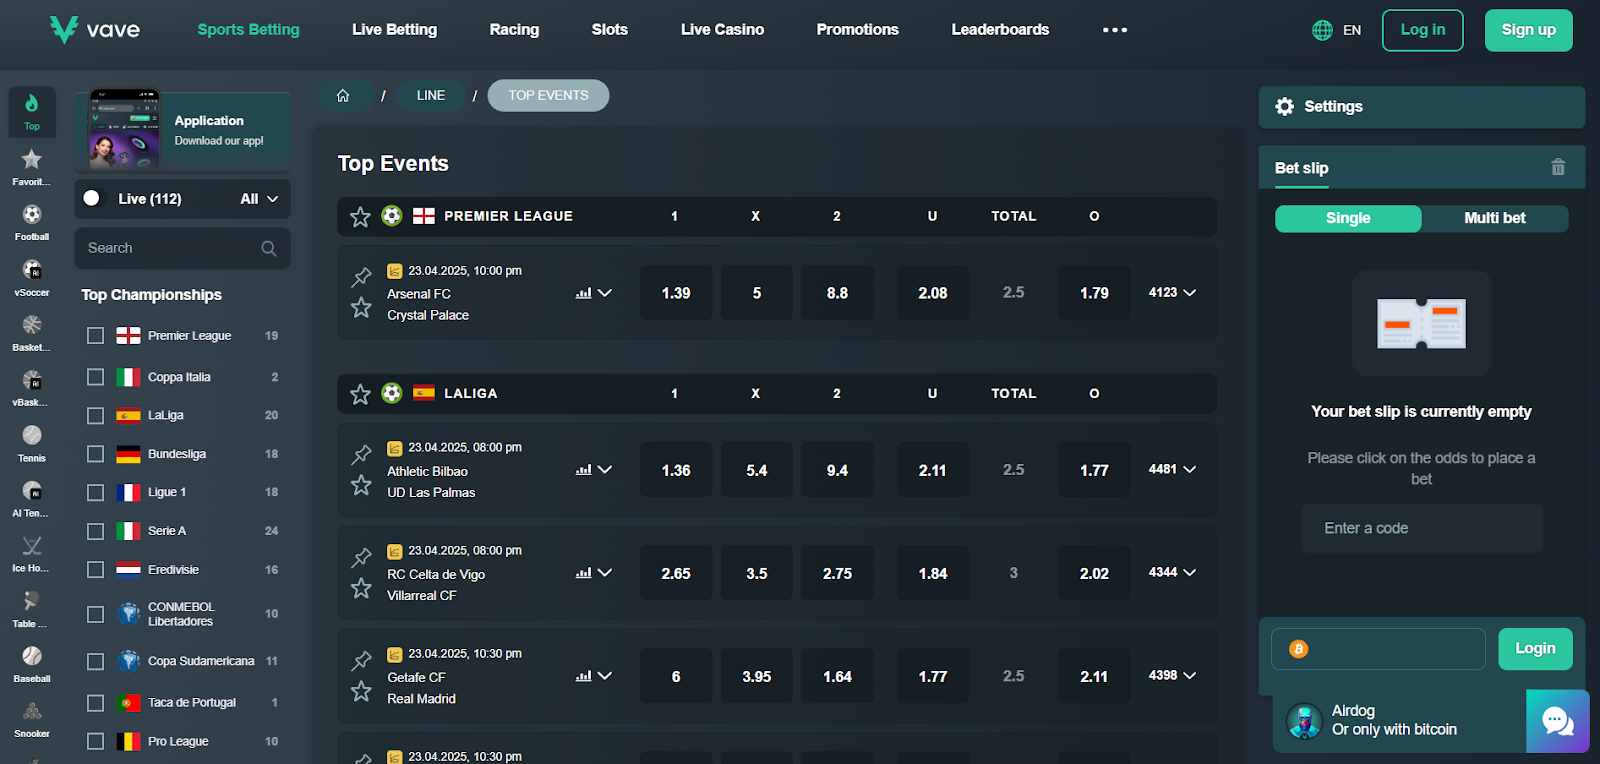Favorite the Premier League header star
Screen dimensions: 1600x764
click(x=360, y=216)
